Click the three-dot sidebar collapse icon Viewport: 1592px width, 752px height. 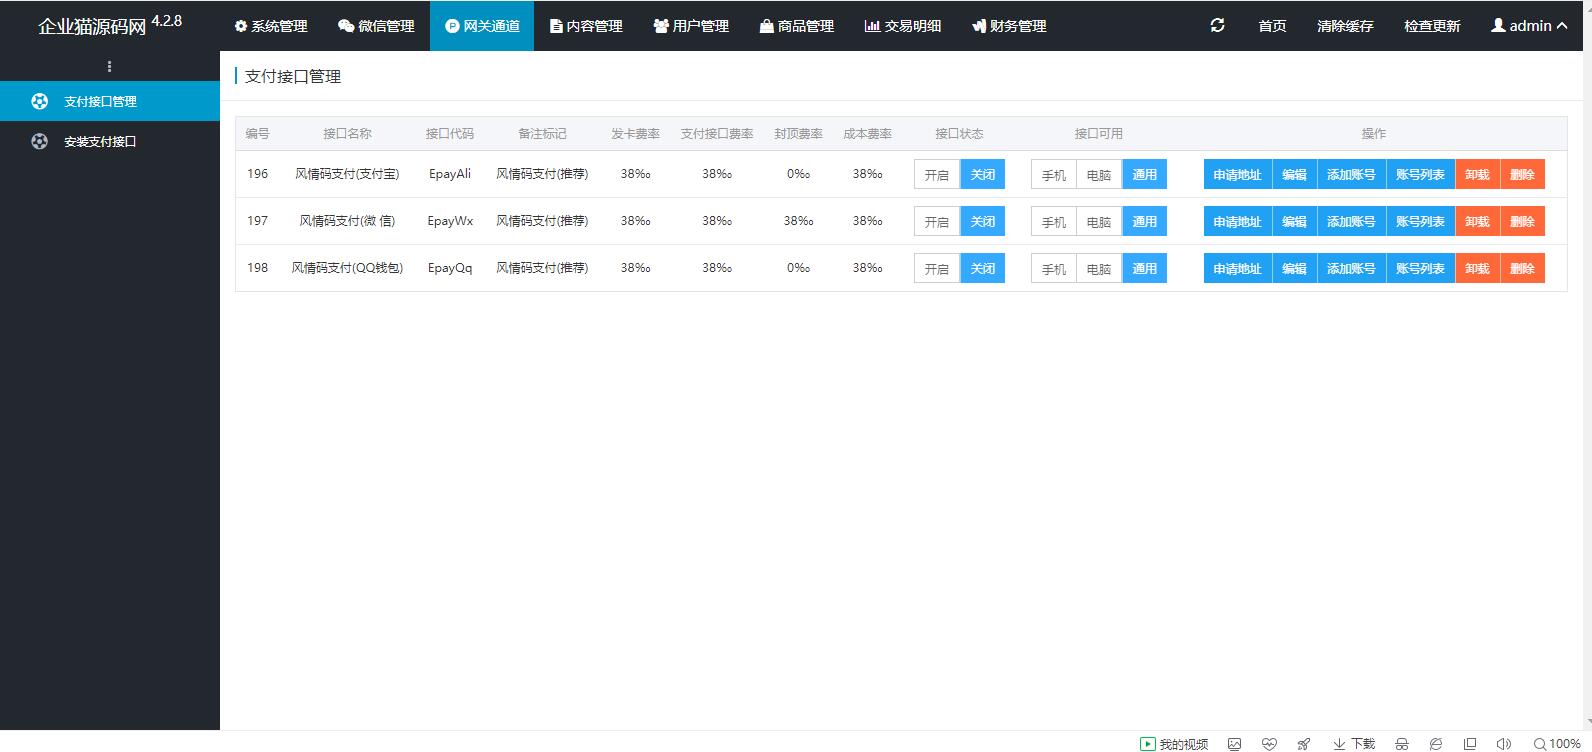[x=109, y=67]
